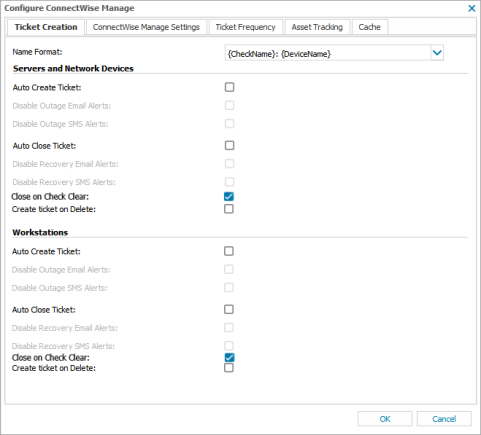Enable Auto Close Ticket for Servers and Network Devices
The image size is (481, 435).
coord(229,146)
